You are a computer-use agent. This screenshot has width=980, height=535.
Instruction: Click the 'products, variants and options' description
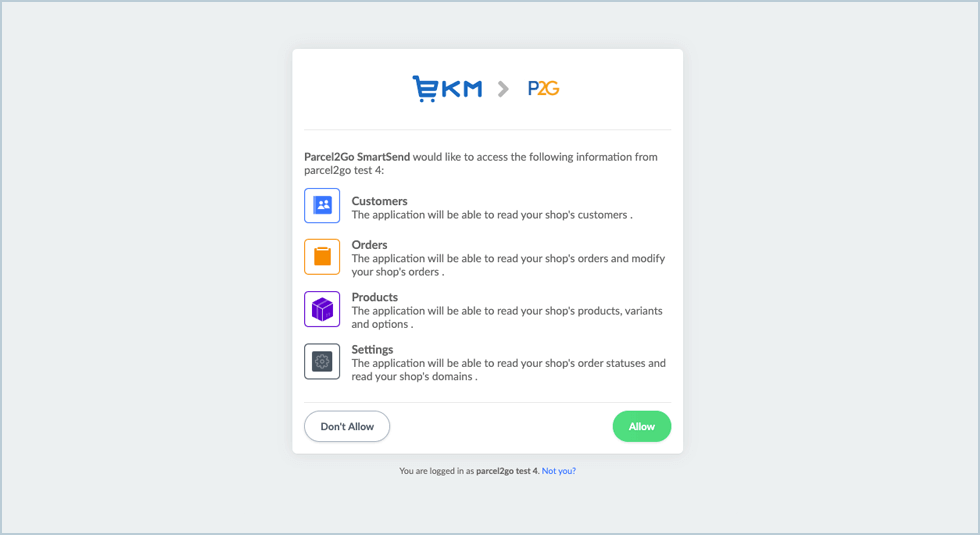(x=507, y=318)
